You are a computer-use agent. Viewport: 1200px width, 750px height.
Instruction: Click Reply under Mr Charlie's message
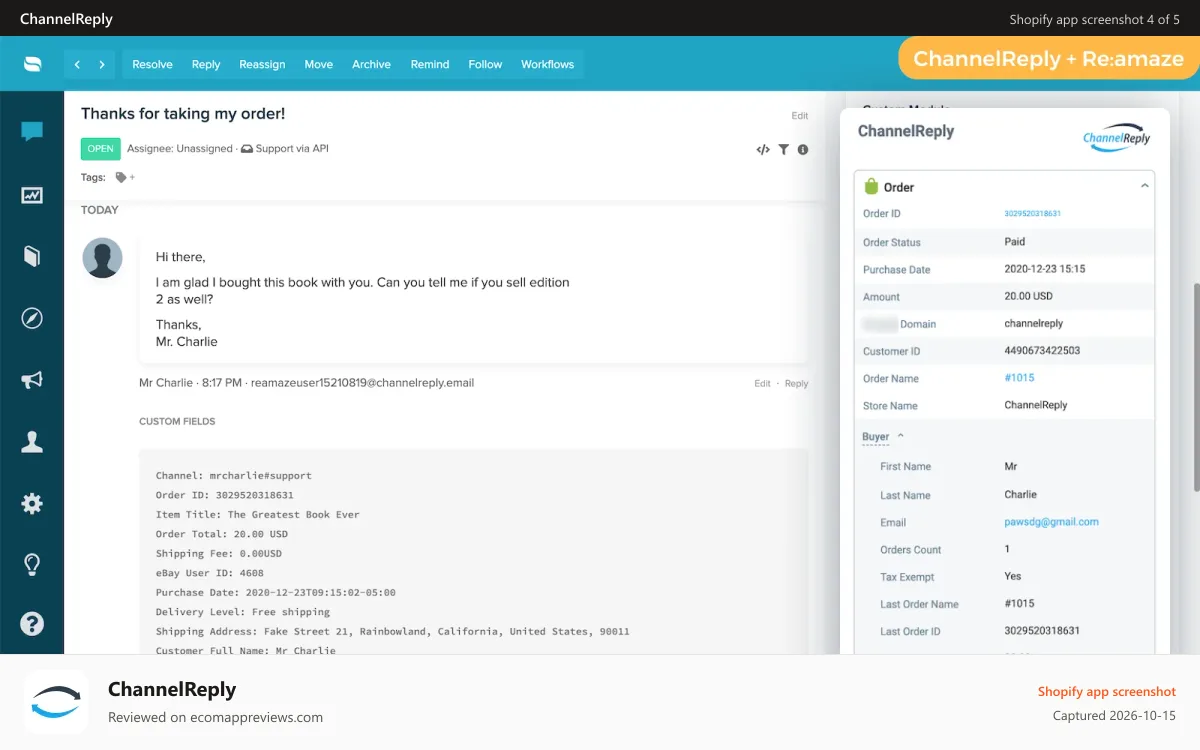point(797,384)
